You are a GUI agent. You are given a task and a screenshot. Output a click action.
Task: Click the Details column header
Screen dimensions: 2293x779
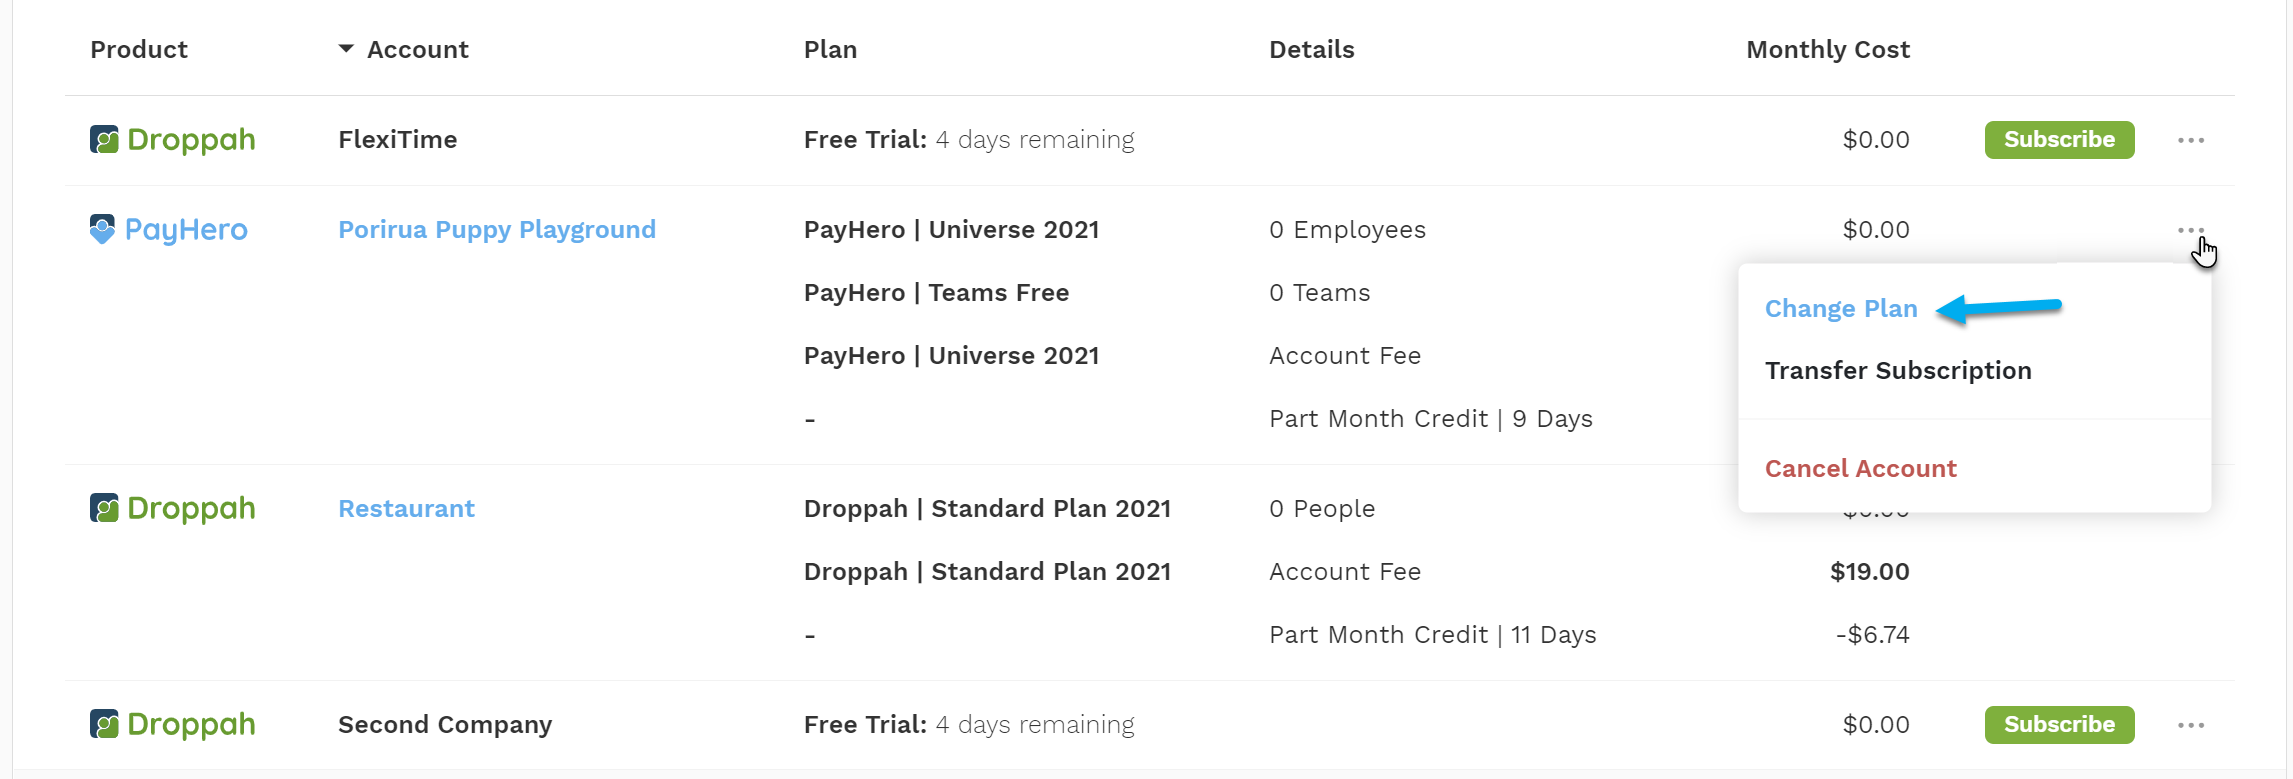click(1311, 50)
